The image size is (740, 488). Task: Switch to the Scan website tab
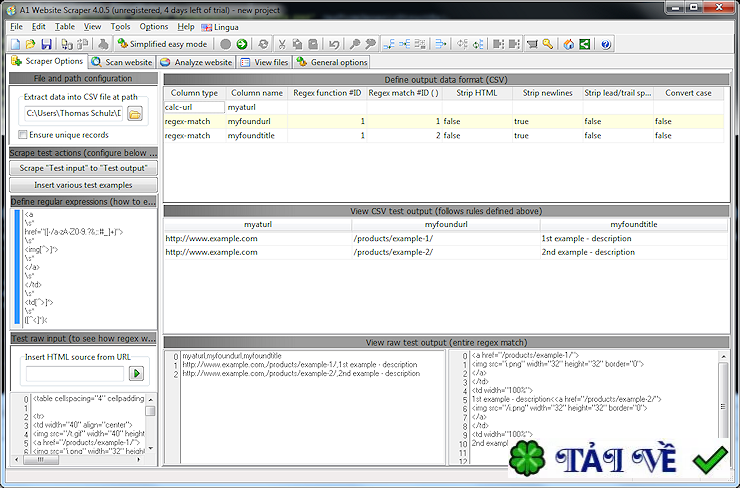(123, 62)
